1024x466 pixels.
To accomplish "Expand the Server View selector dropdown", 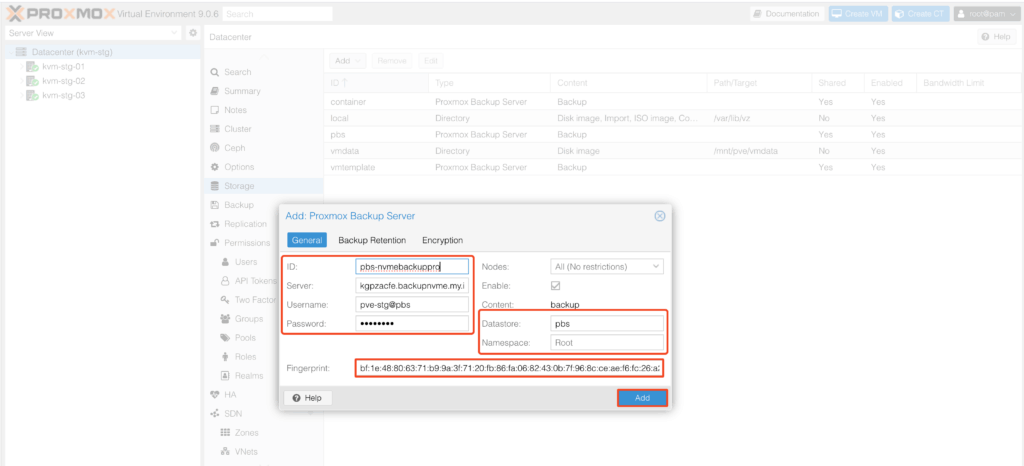I will (x=176, y=33).
